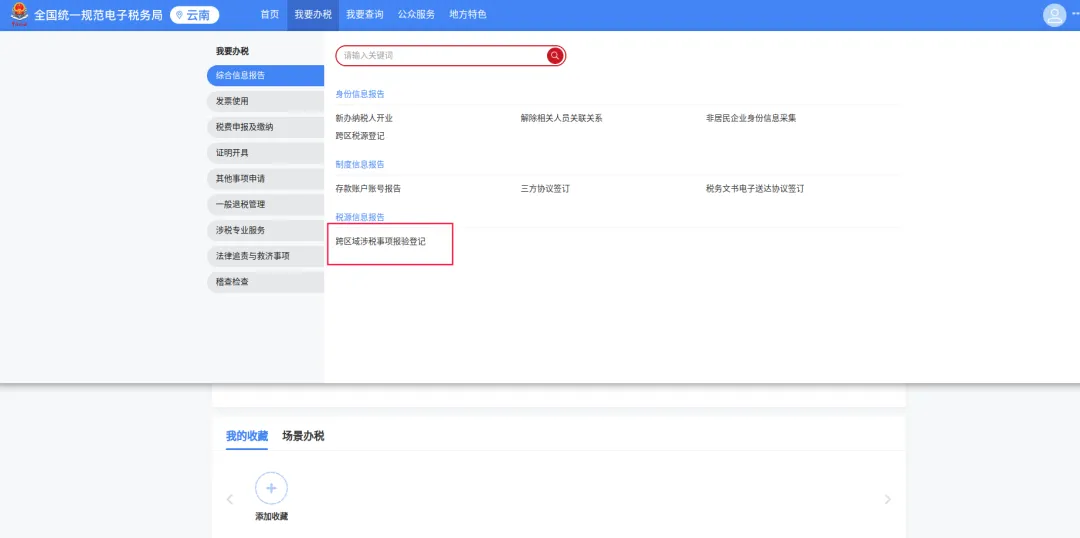Click the 我要办税 sidebar heading
Viewport: 1080px width, 538px height.
(x=232, y=52)
